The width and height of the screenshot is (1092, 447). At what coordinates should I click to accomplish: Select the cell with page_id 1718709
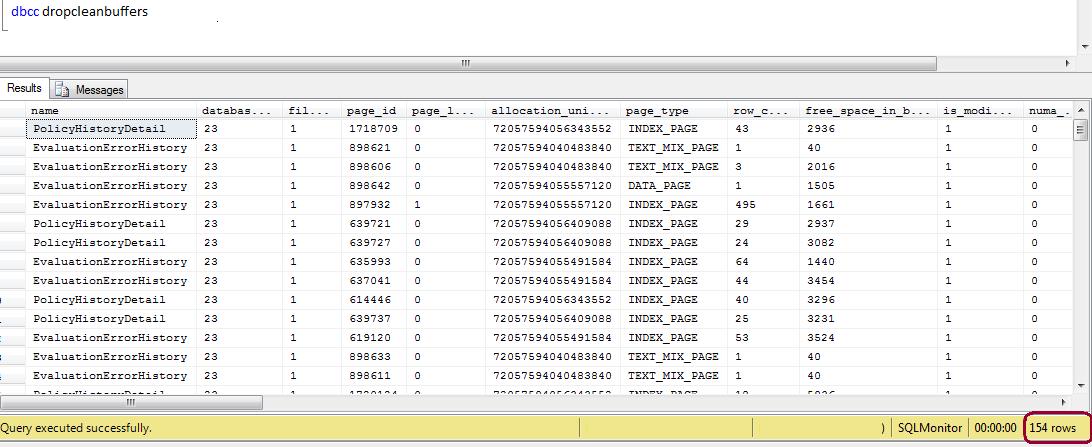coord(371,129)
